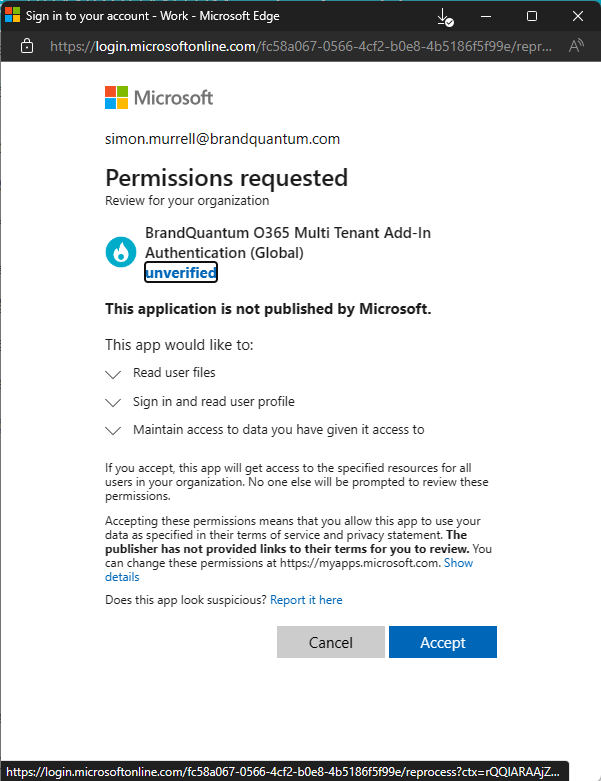Click the Report it here link

click(x=306, y=600)
